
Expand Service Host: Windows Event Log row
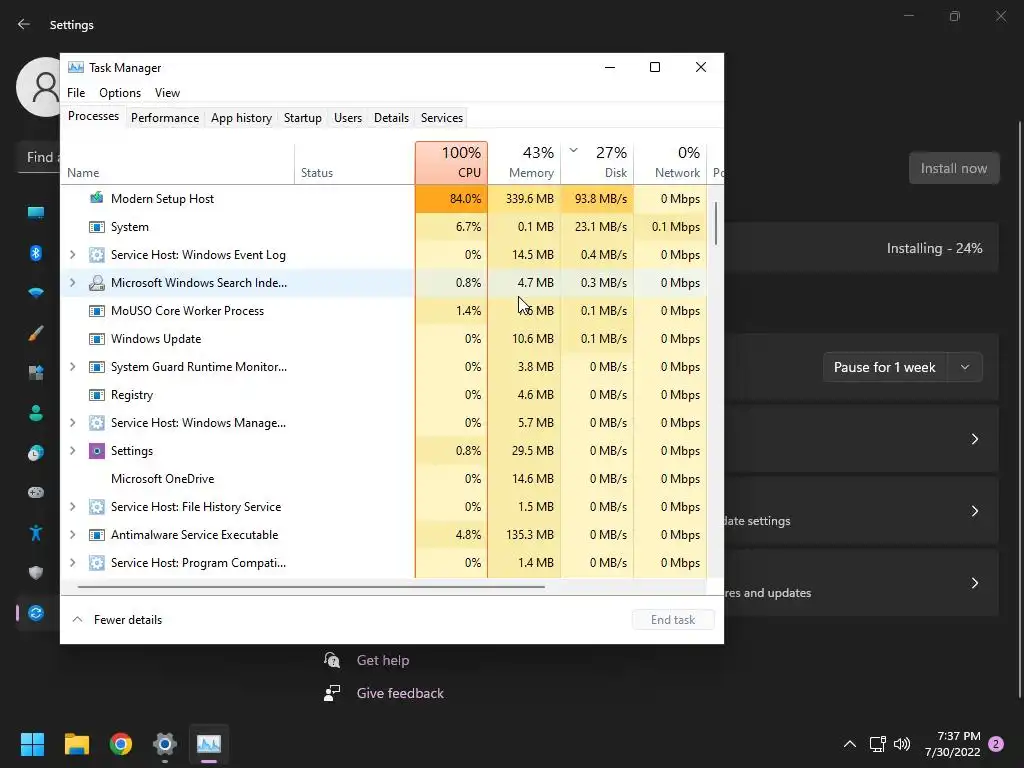pyautogui.click(x=72, y=255)
